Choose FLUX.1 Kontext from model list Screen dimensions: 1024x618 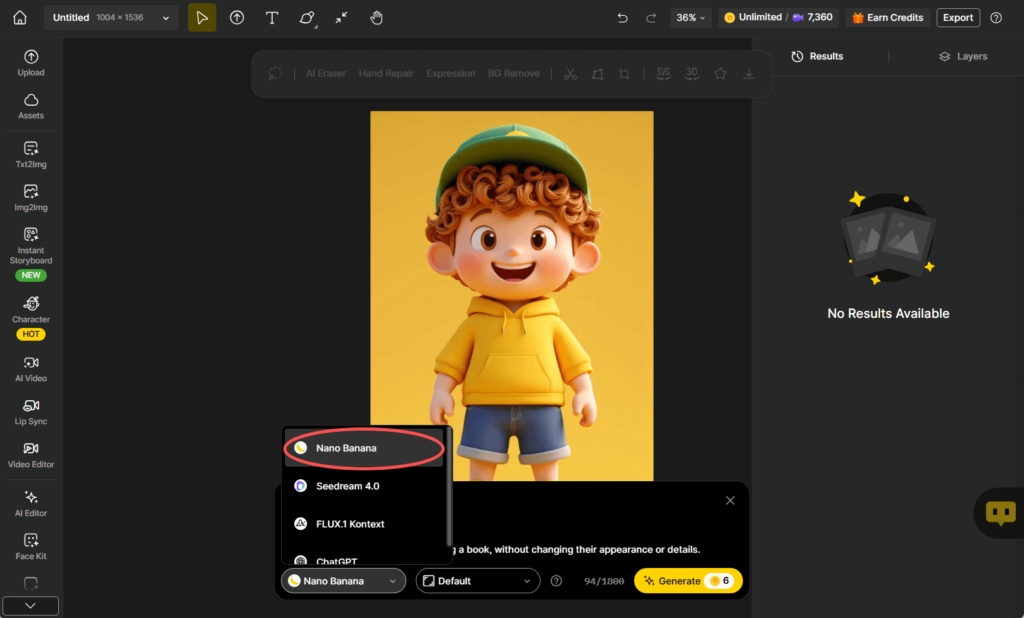tap(350, 524)
